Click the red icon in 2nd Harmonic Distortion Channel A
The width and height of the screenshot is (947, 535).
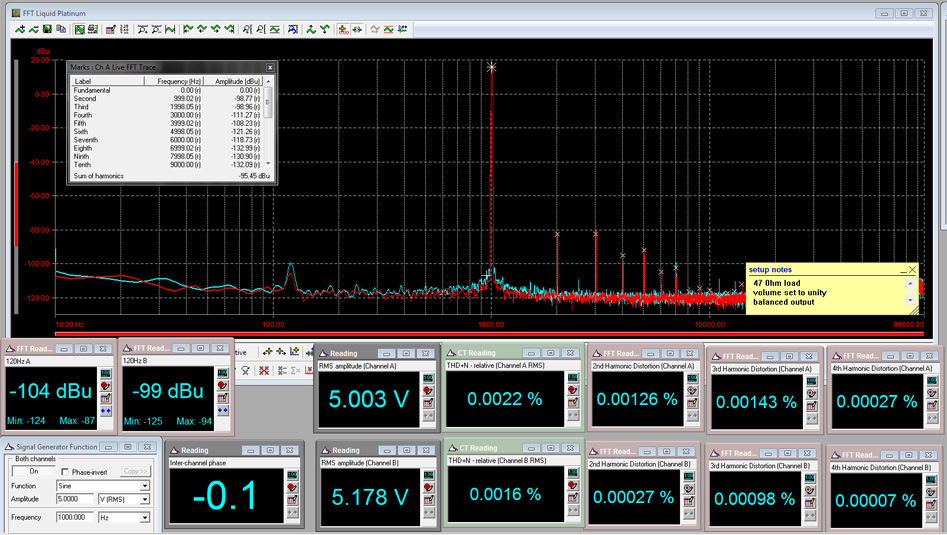[692, 391]
